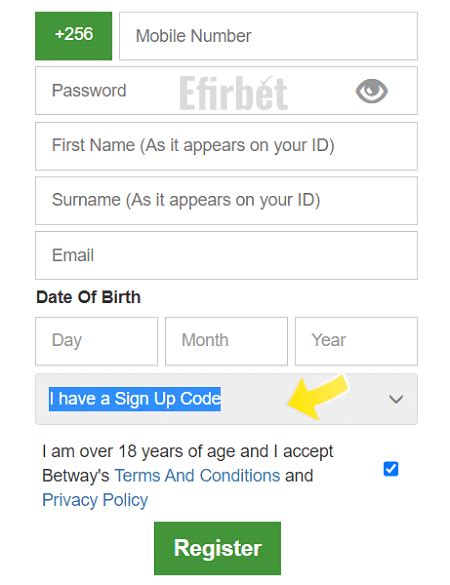Uncheck the over 18 age confirmation checkbox

391,469
